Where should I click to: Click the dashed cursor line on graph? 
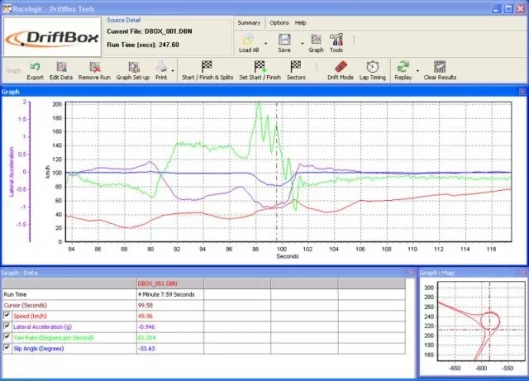pos(277,172)
